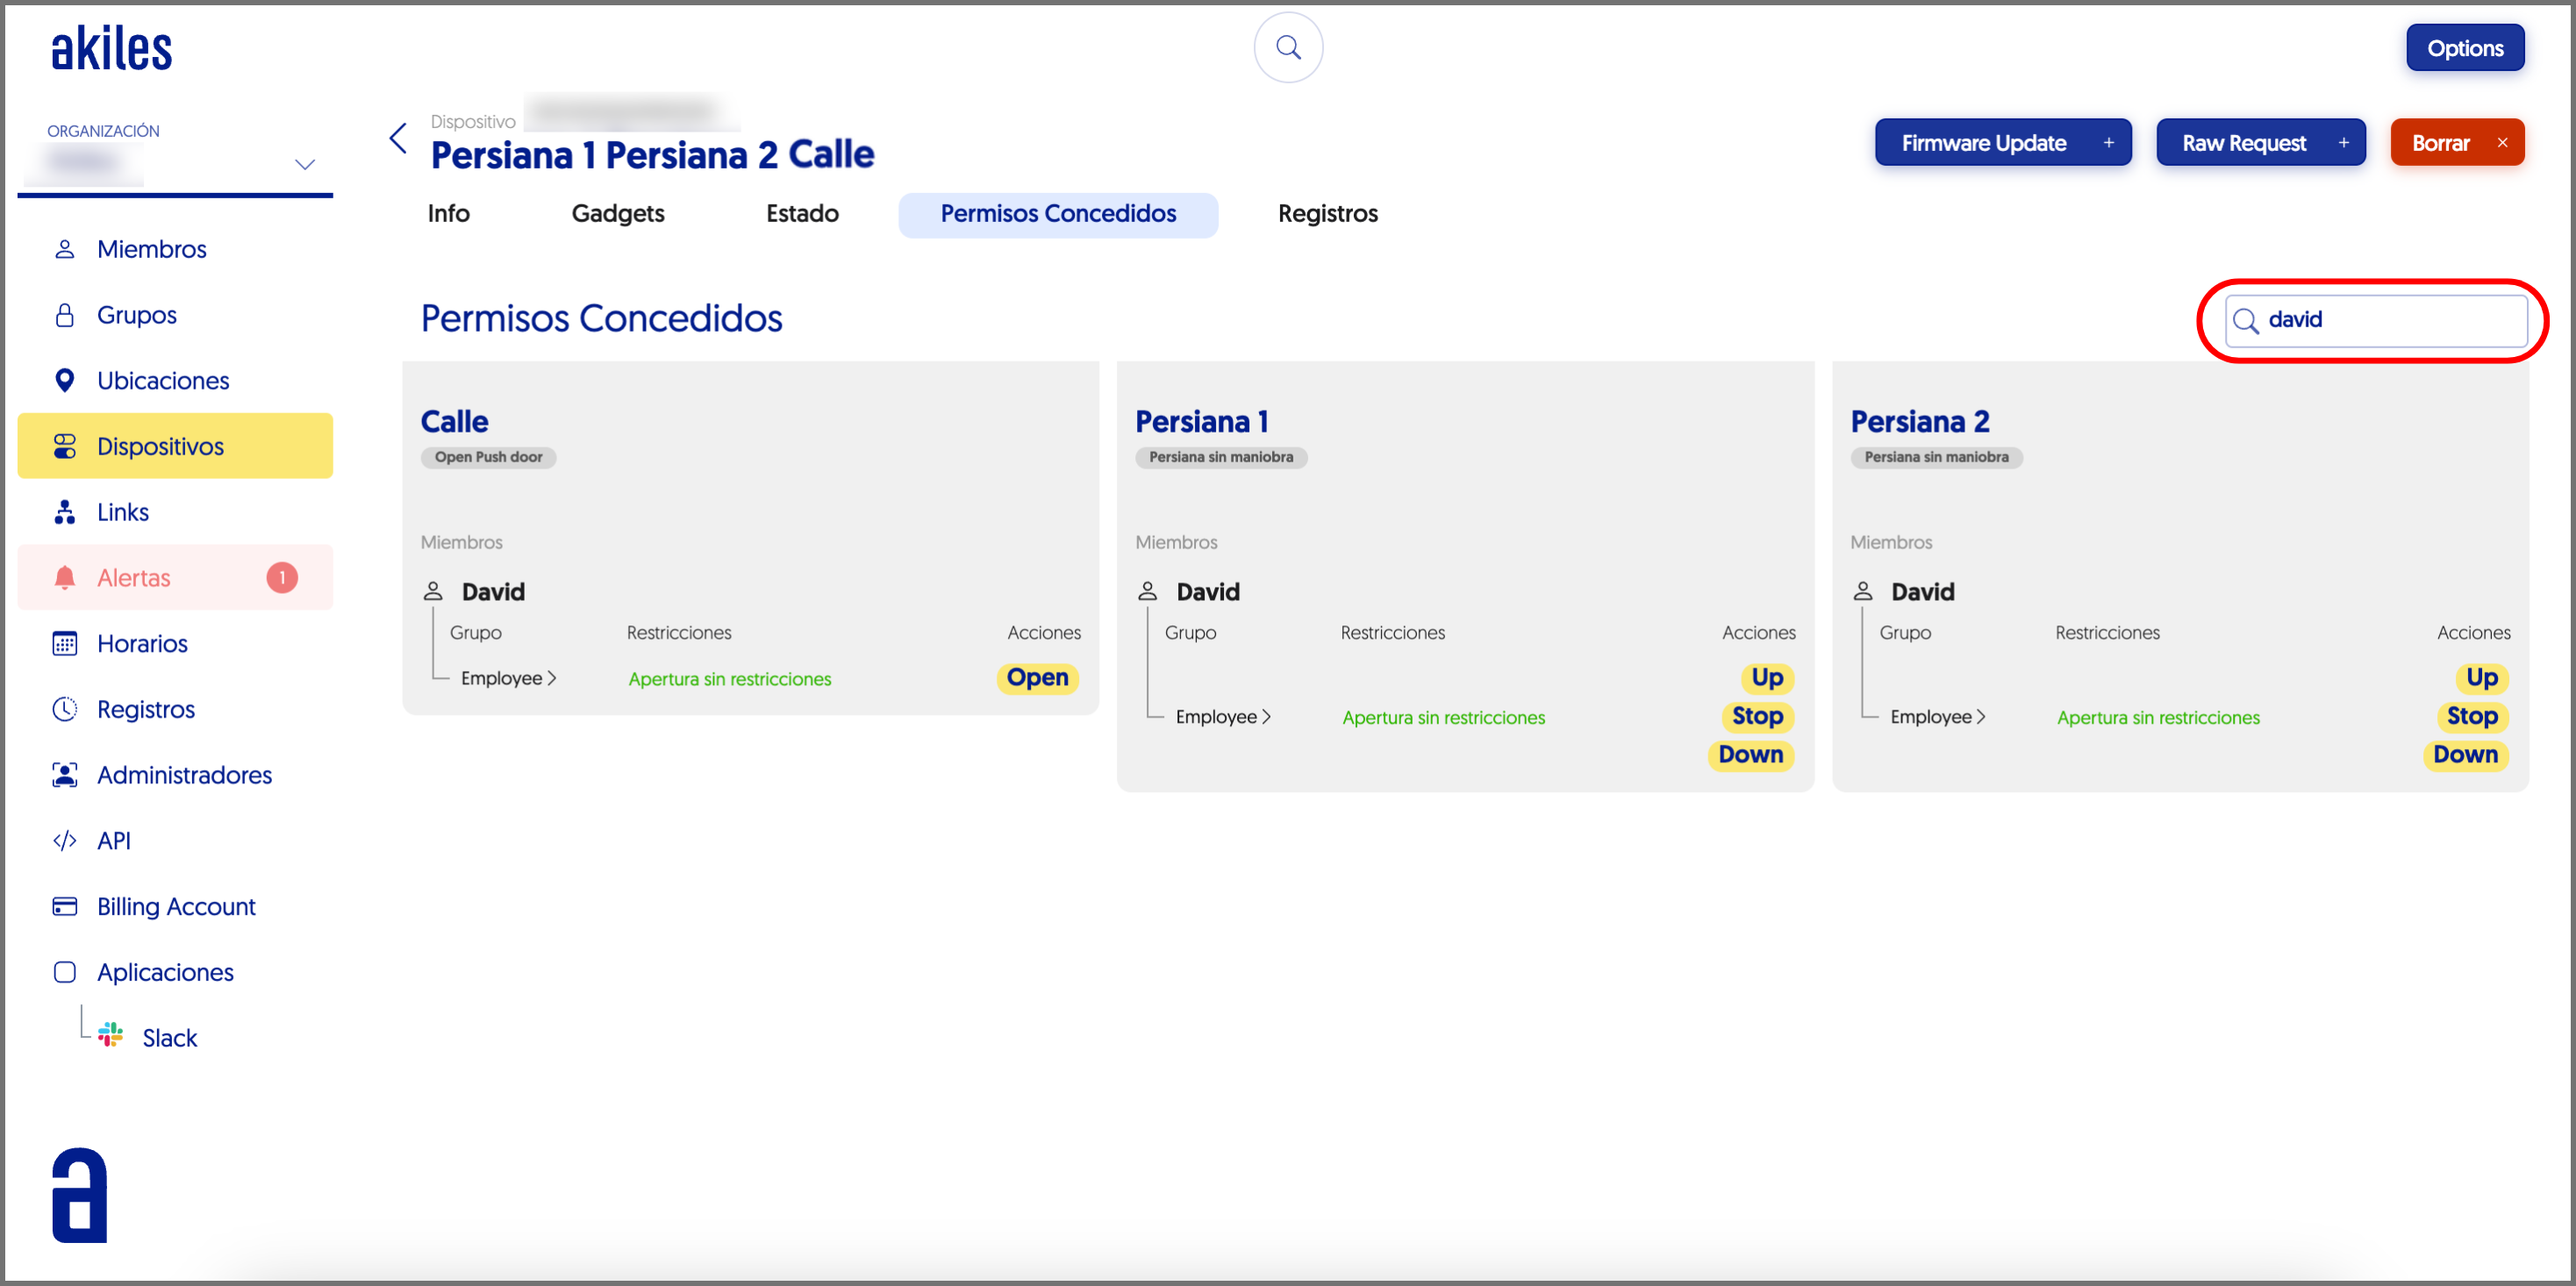Click the back arrow beside the device title
This screenshot has width=2576, height=1286.
click(398, 139)
